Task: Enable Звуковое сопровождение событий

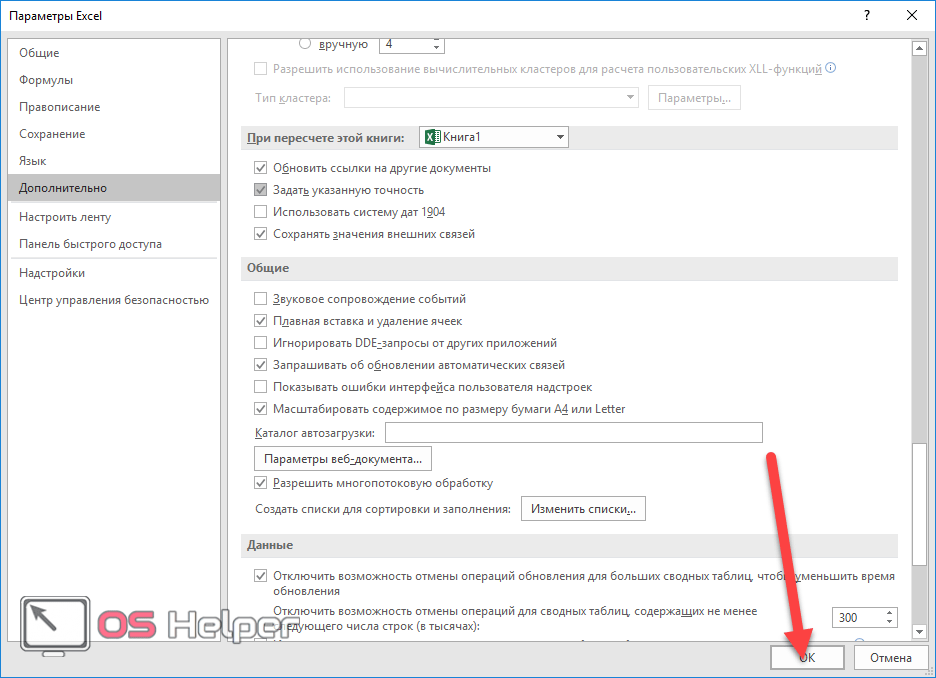Action: coord(260,299)
